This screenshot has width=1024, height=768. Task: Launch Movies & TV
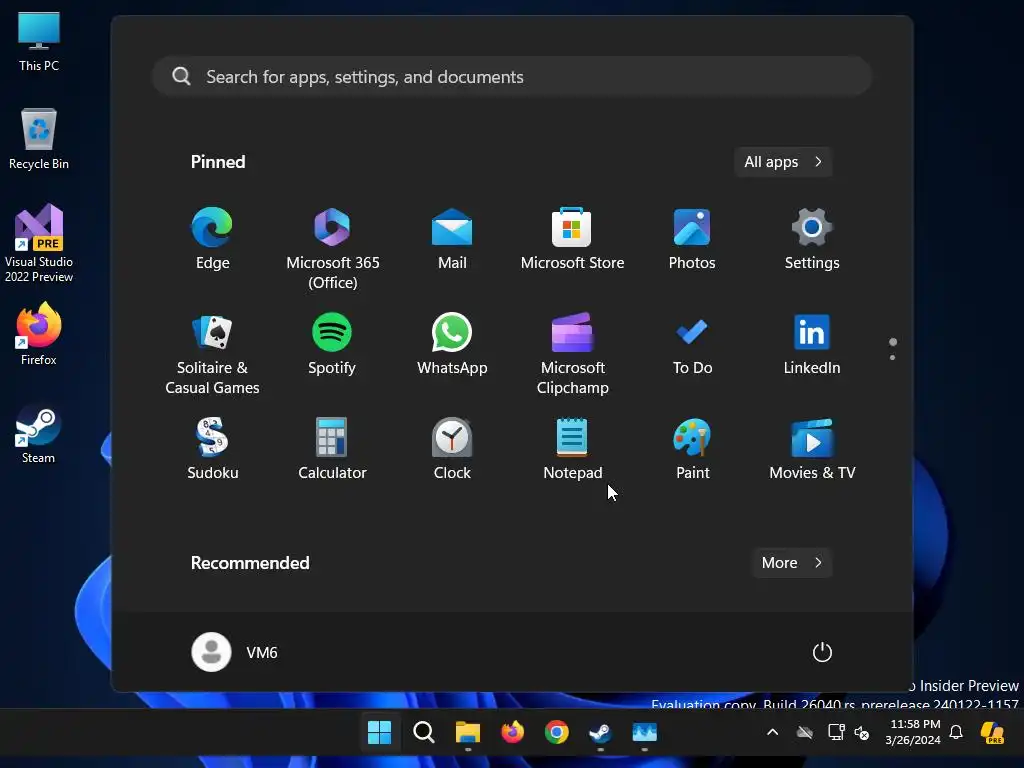[x=812, y=449]
